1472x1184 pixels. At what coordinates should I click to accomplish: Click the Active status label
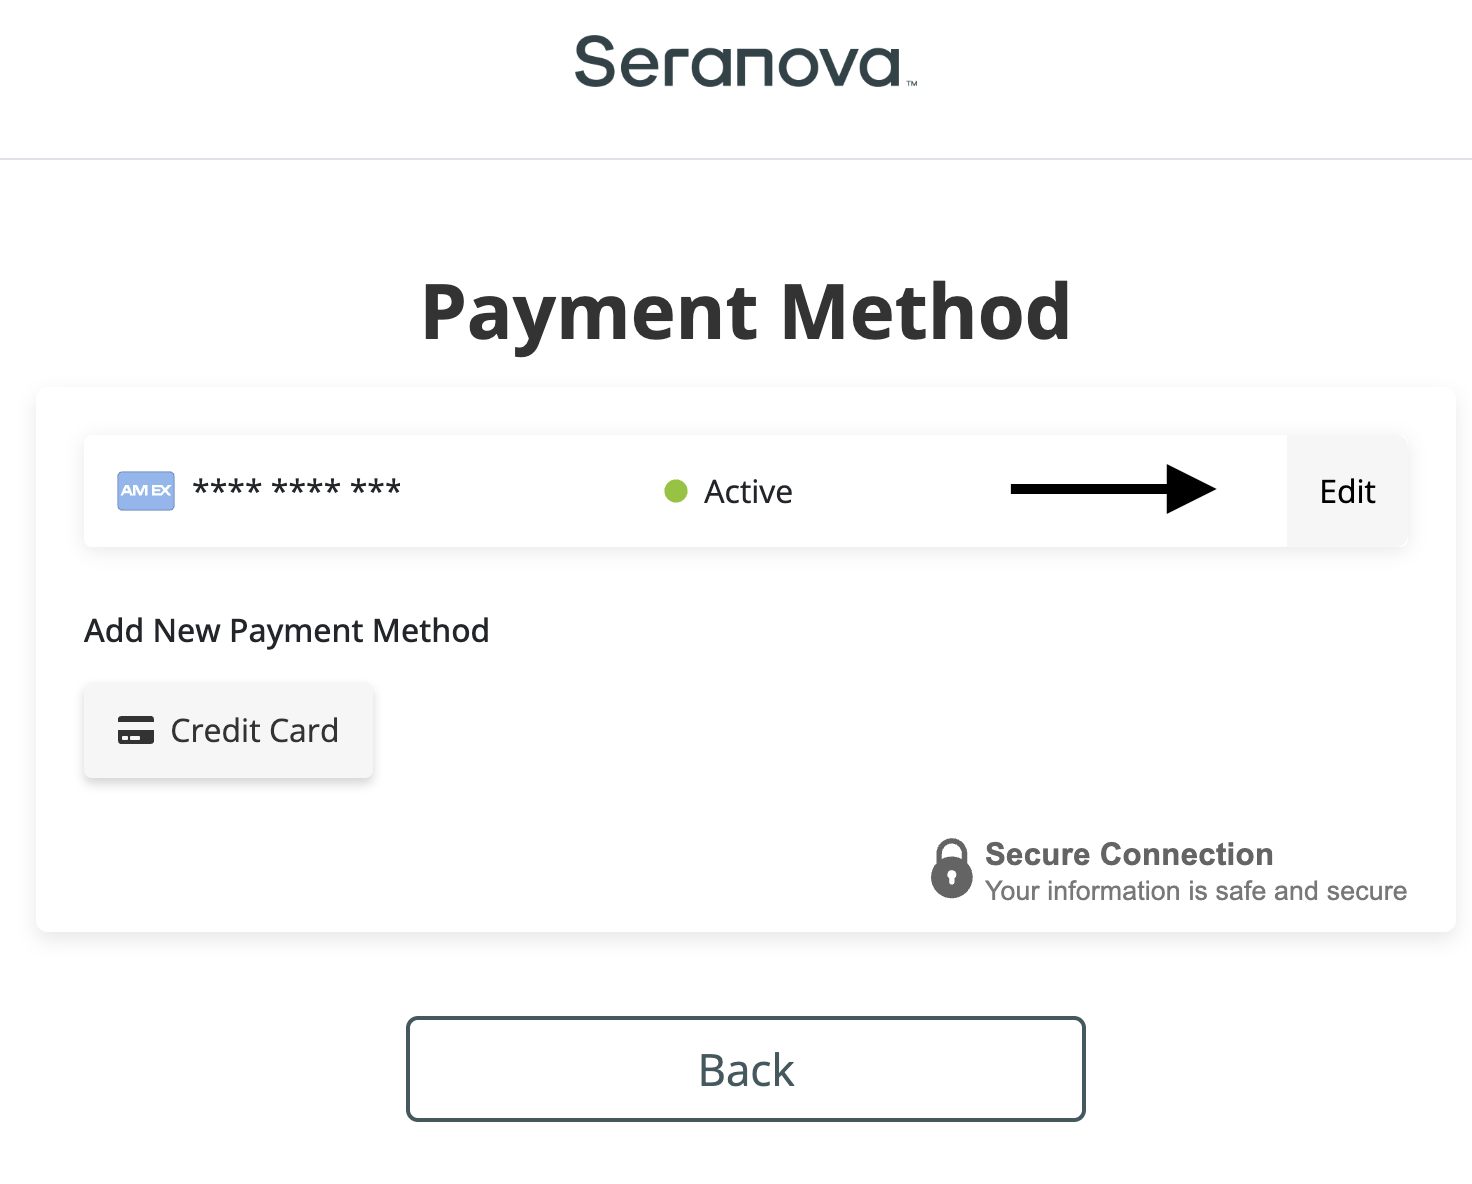[x=748, y=492]
